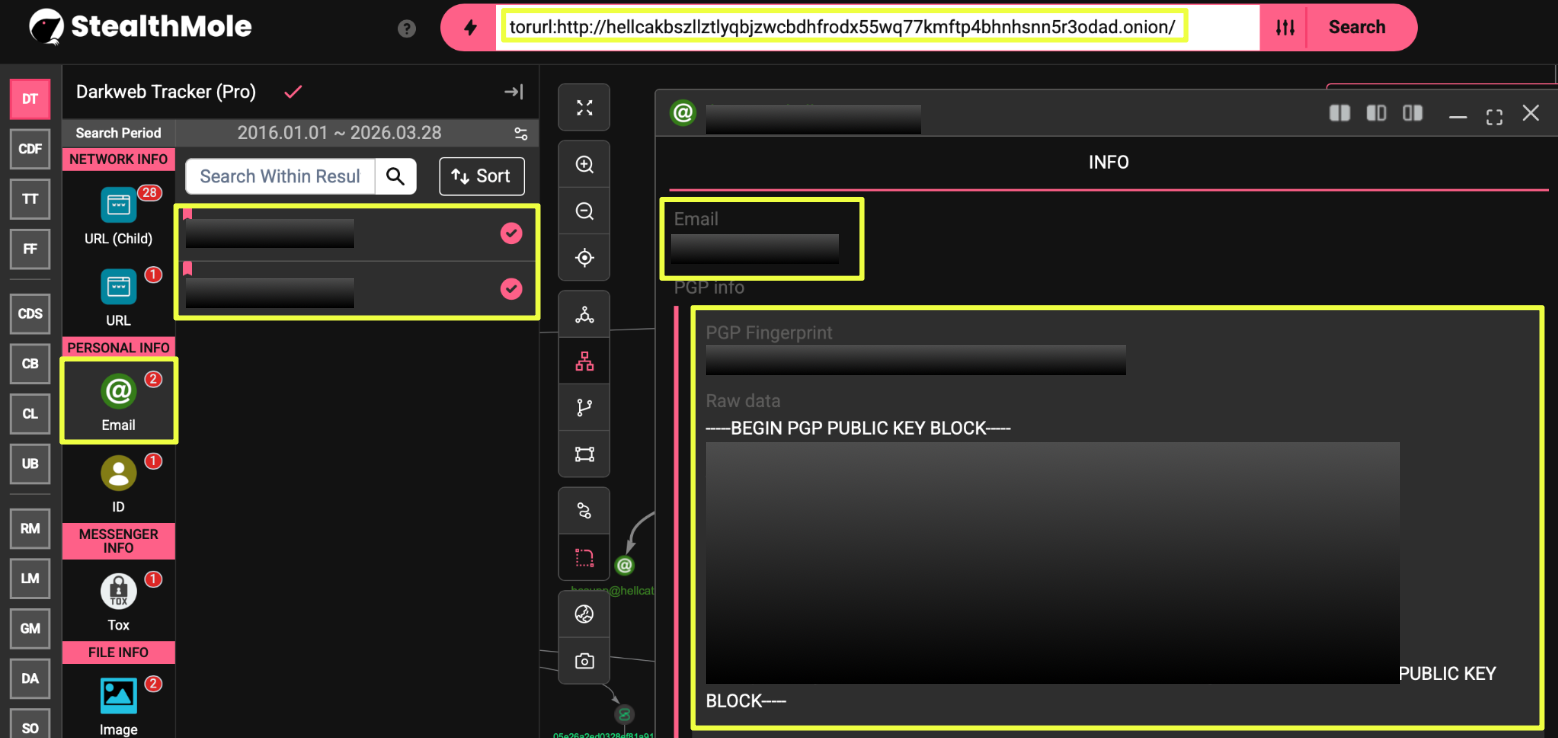Zoom in on the graph view
The width and height of the screenshot is (1558, 738).
pos(585,165)
